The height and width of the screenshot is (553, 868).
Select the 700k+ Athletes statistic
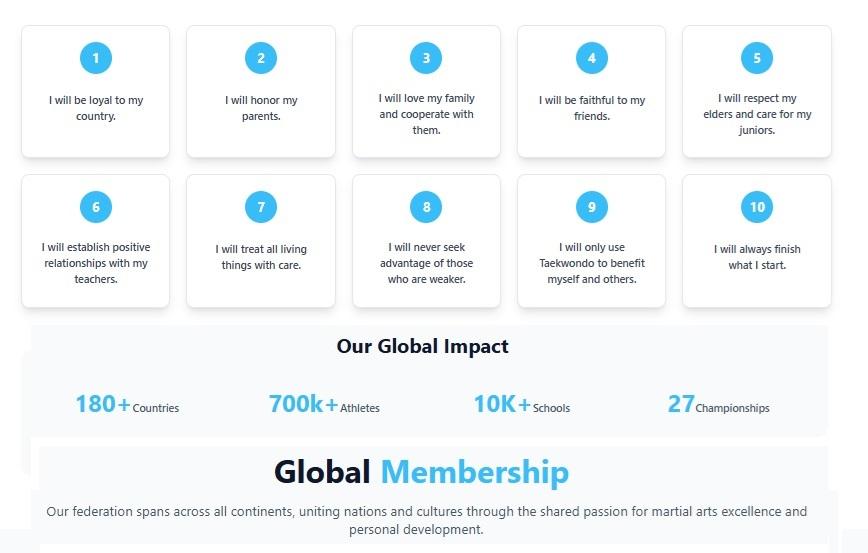click(324, 405)
